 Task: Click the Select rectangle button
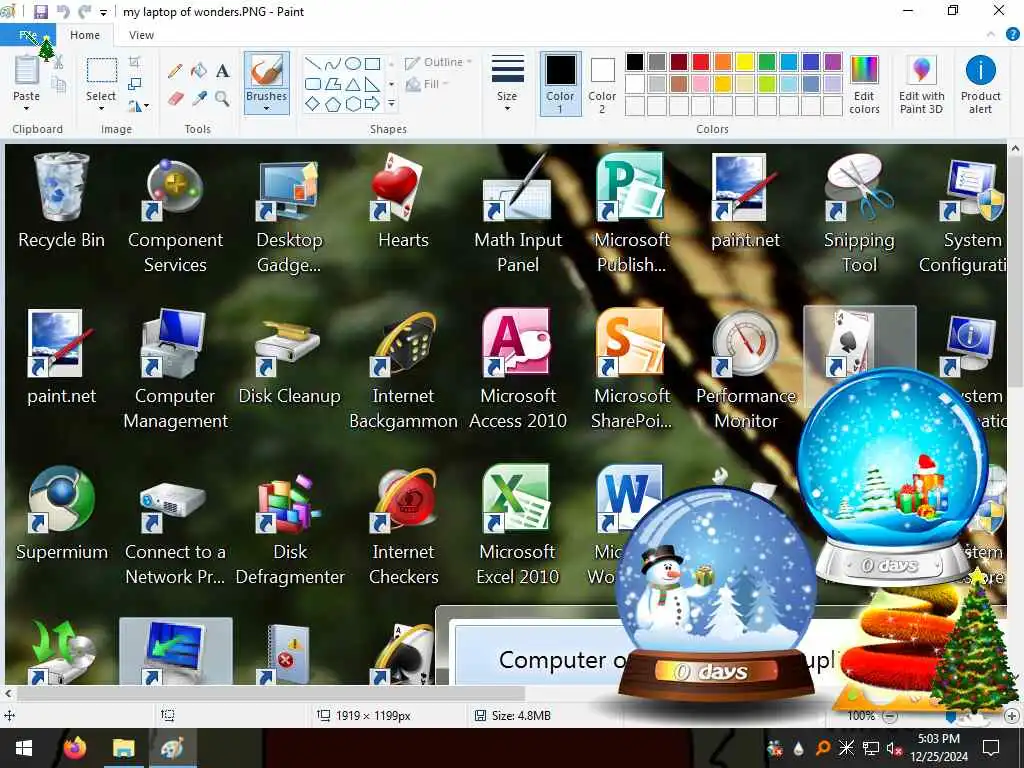point(101,77)
